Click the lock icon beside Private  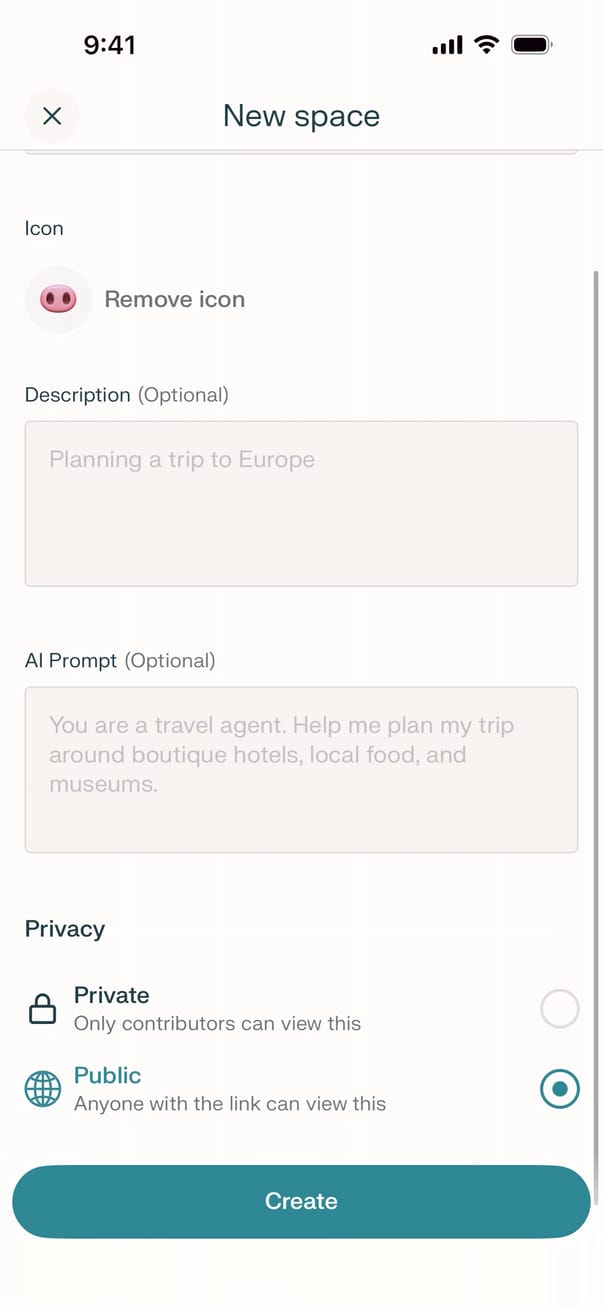point(42,1010)
